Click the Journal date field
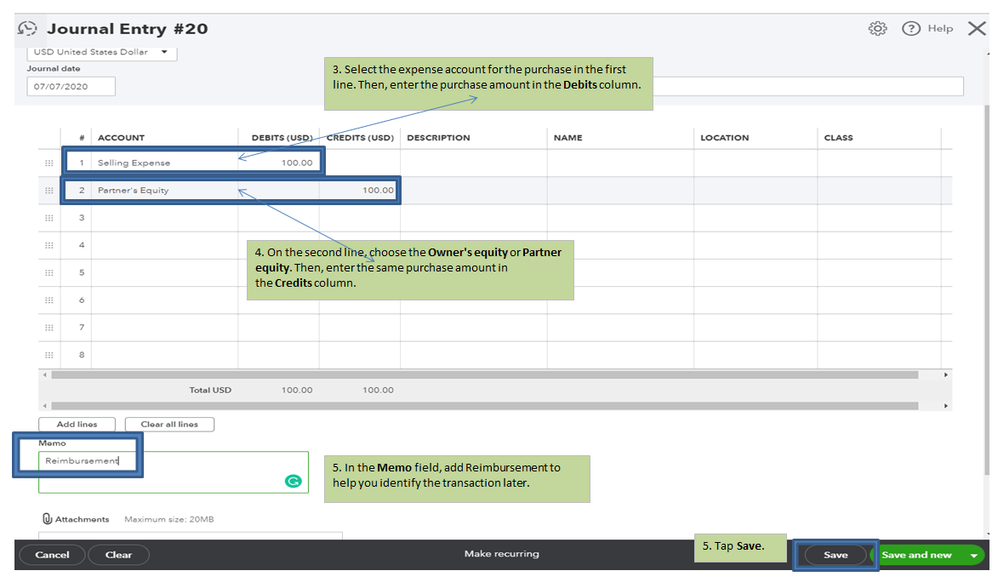 [x=71, y=87]
